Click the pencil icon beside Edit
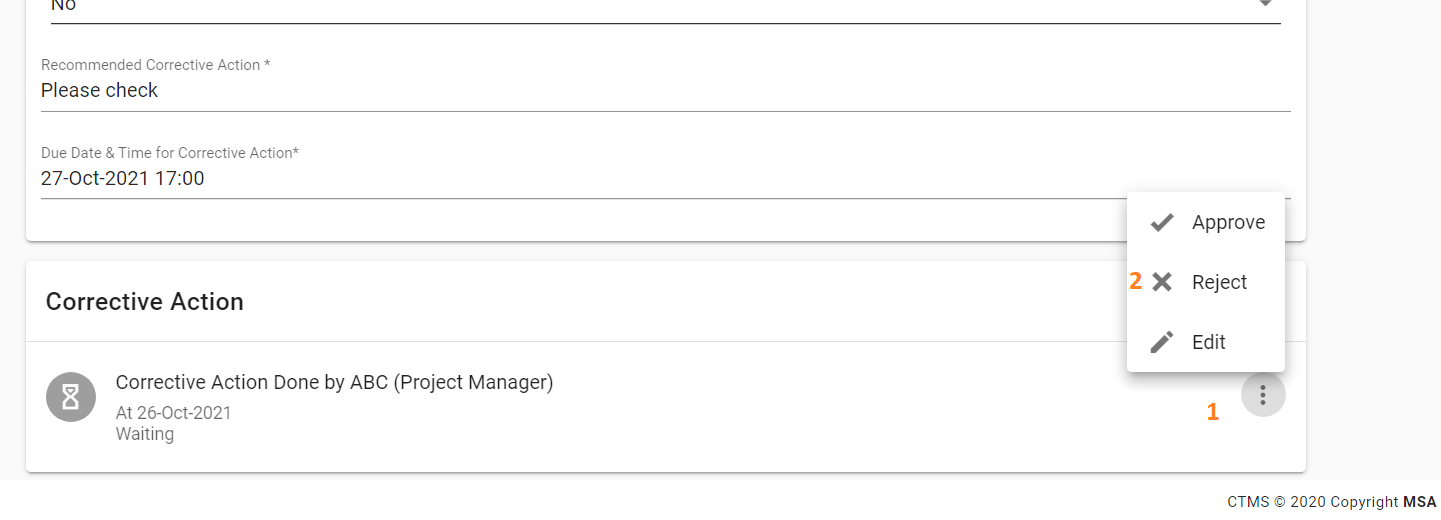 [x=1161, y=342]
